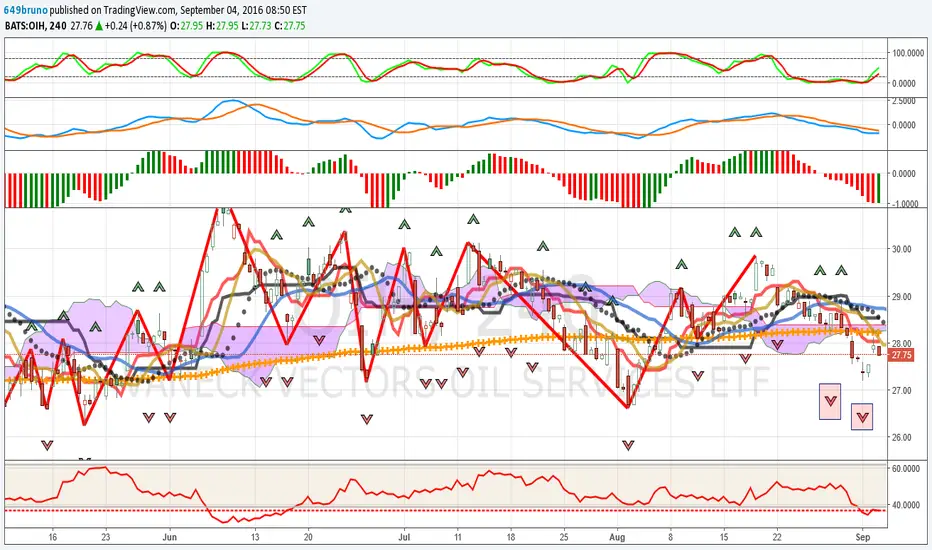Click the 240 timeframe interval label
This screenshot has width=932, height=550.
coord(58,26)
